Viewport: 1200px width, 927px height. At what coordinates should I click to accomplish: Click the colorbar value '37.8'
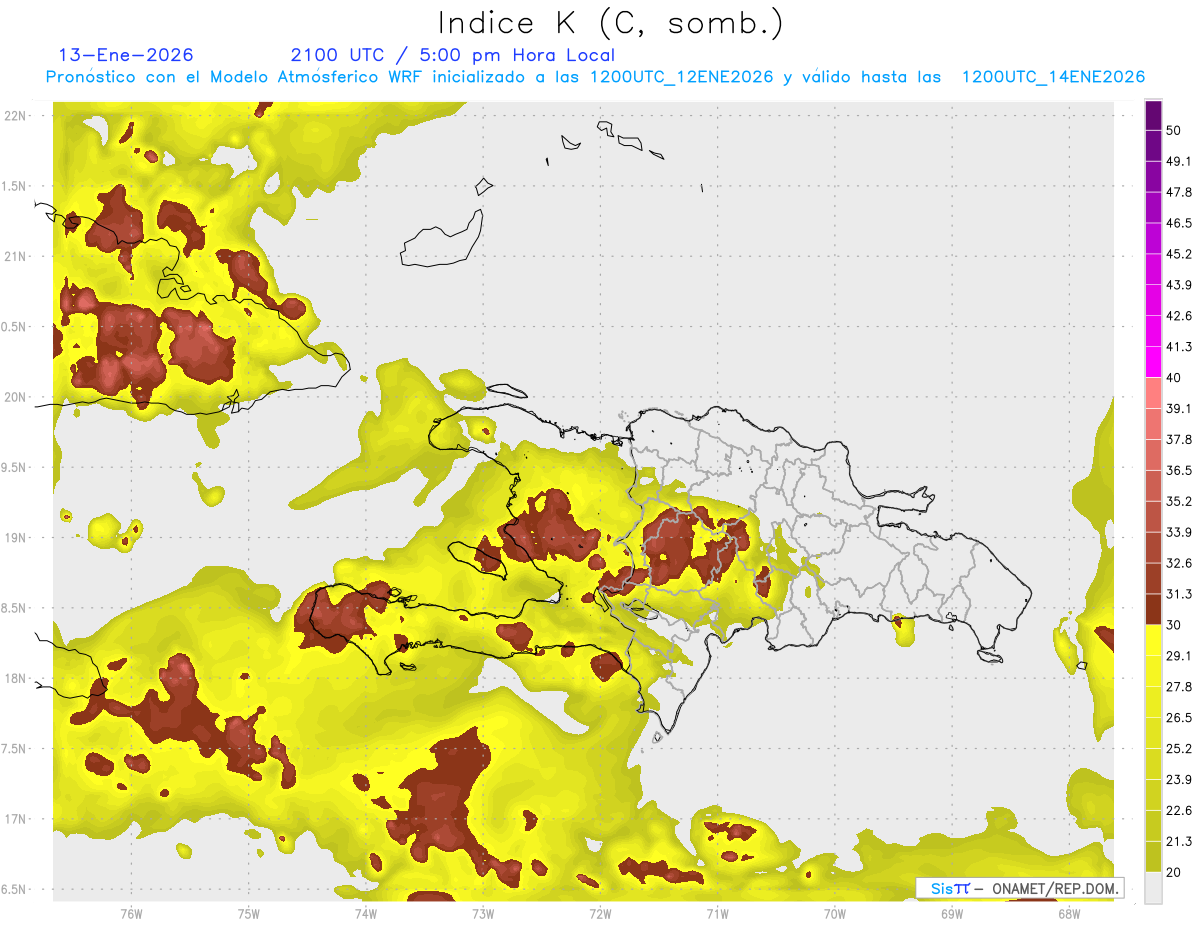[x=1179, y=440]
